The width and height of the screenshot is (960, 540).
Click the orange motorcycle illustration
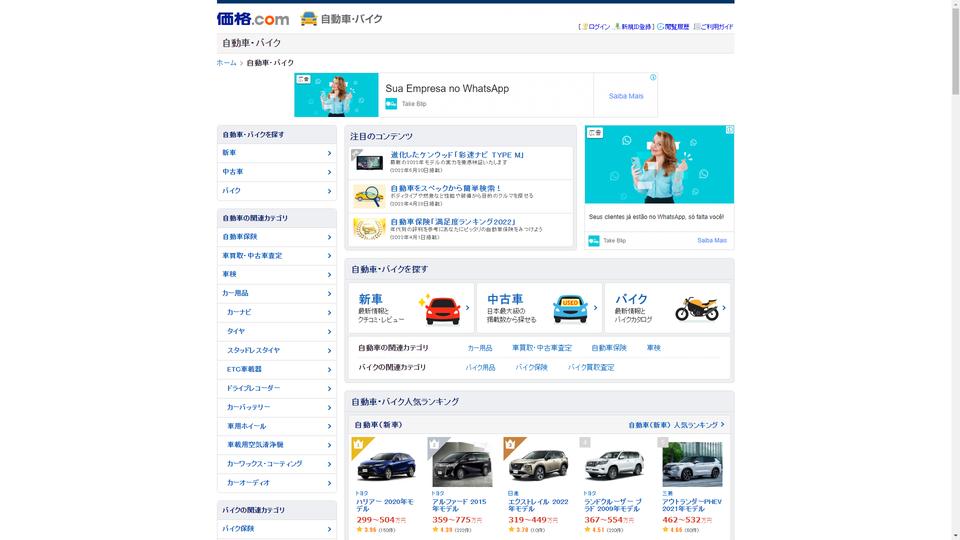click(697, 309)
